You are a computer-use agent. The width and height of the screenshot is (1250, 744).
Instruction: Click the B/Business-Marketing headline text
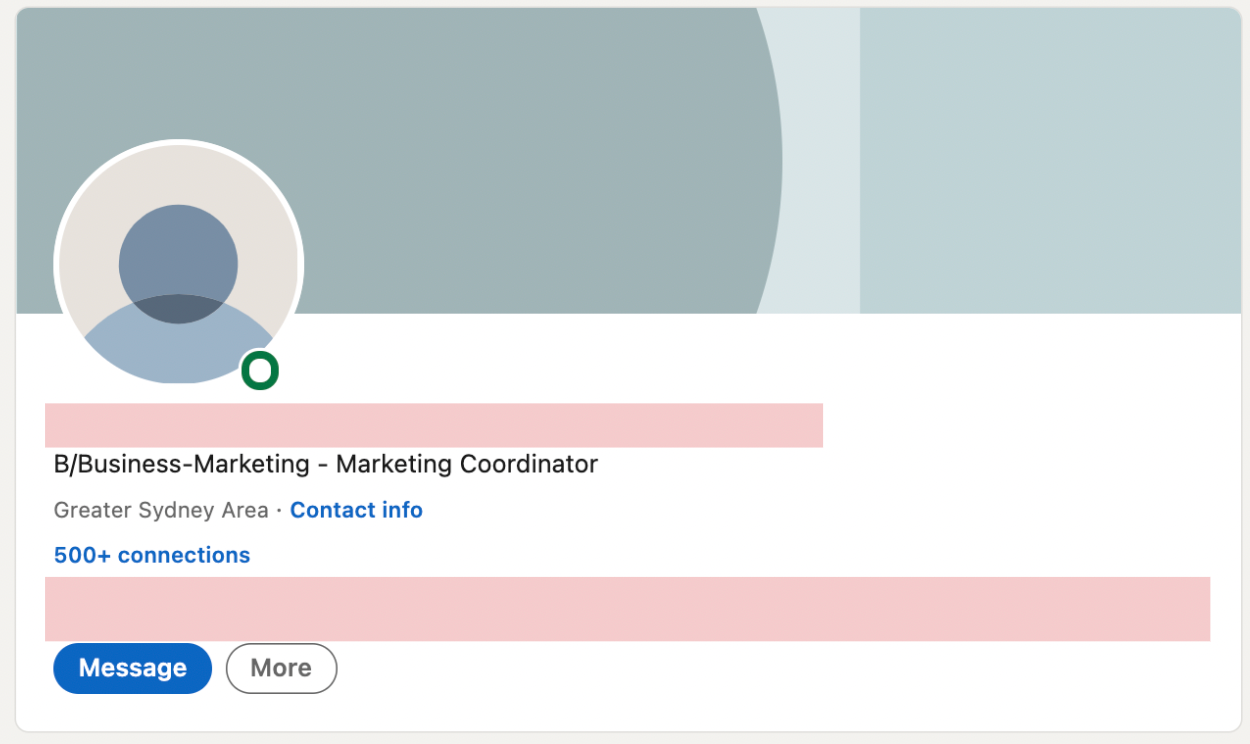click(x=181, y=464)
